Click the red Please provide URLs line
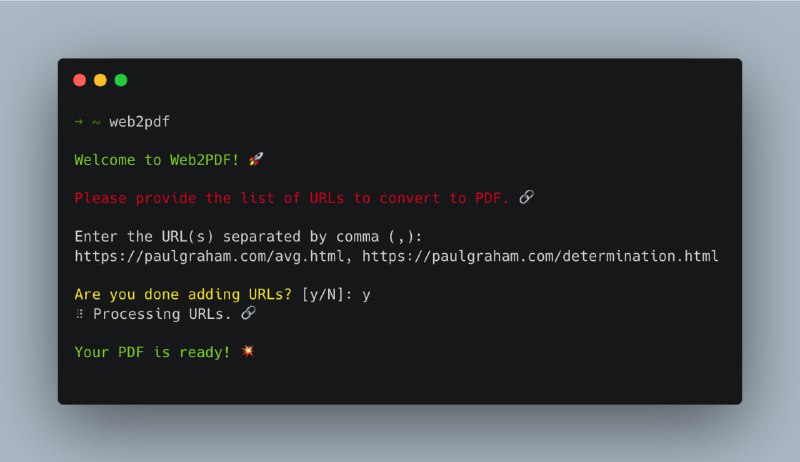Image resolution: width=800 pixels, height=462 pixels. click(292, 198)
